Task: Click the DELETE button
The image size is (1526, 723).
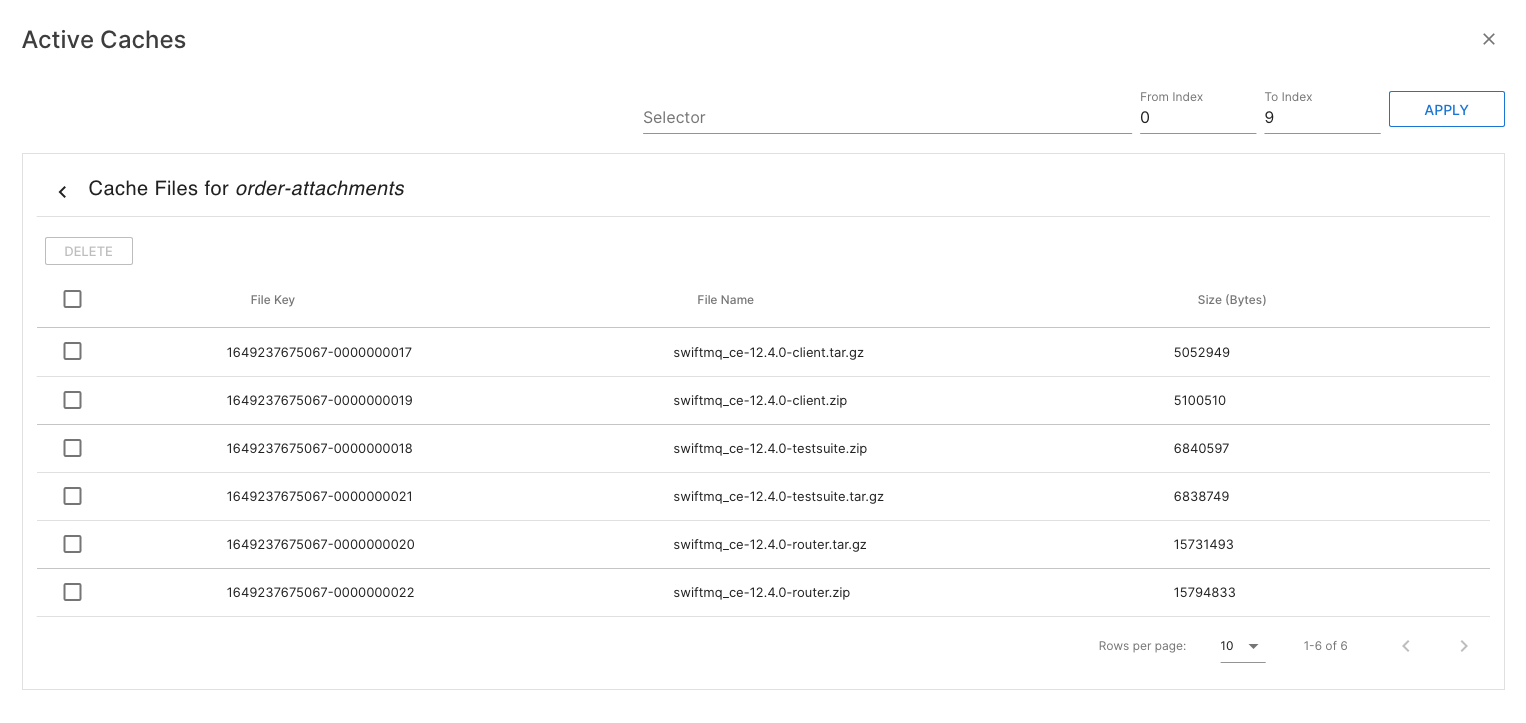Action: pos(89,251)
